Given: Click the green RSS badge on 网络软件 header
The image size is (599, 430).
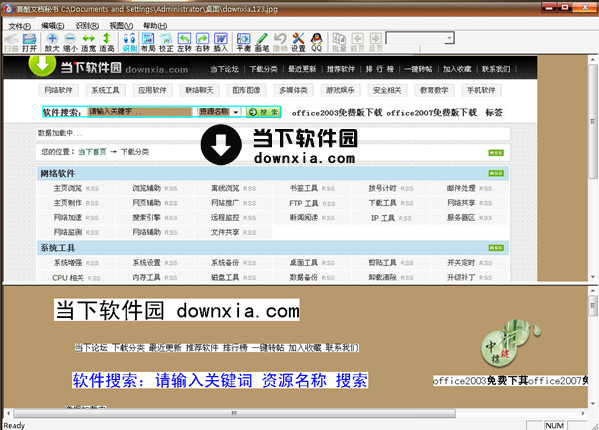Looking at the screenshot, I should pos(496,173).
